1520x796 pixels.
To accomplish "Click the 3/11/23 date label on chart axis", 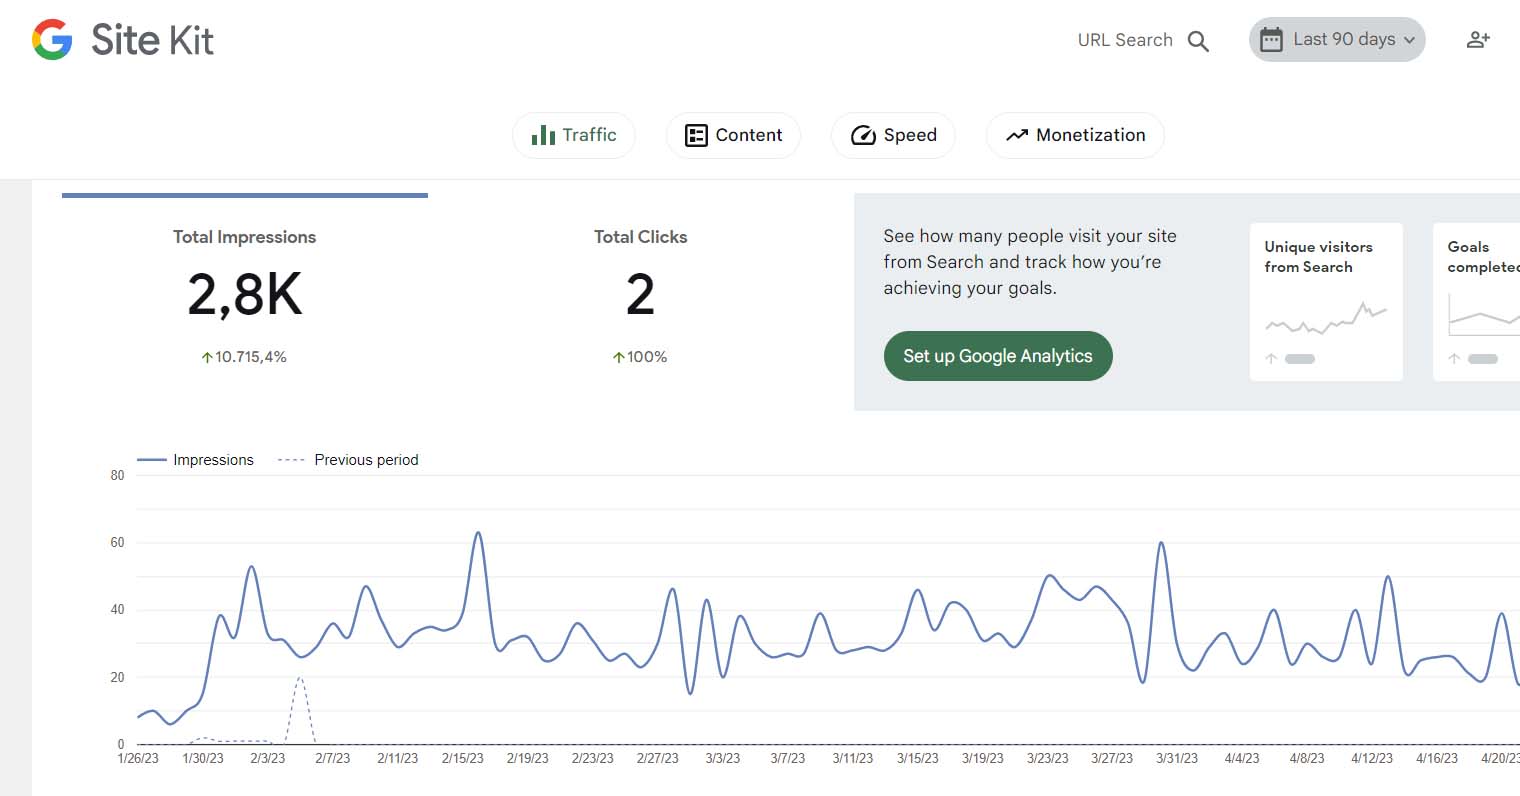I will click(x=853, y=758).
